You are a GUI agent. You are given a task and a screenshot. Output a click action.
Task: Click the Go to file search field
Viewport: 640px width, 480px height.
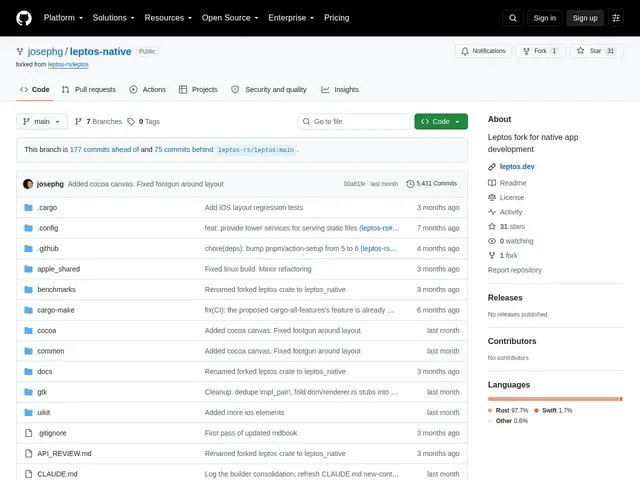pos(354,122)
